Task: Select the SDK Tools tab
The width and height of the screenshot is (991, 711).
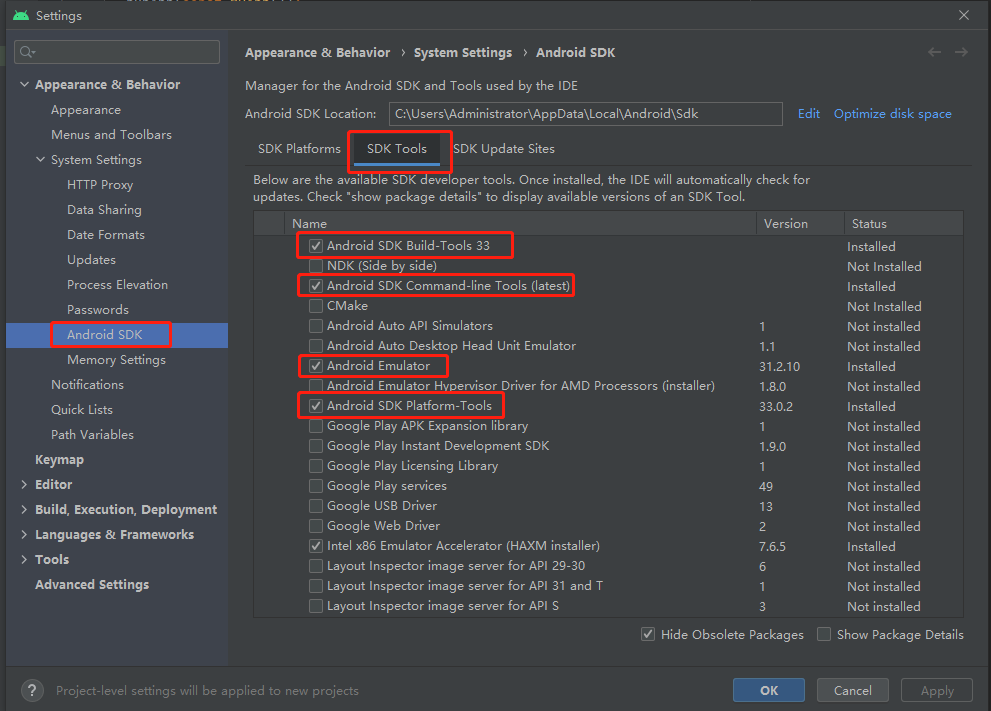Action: click(397, 149)
